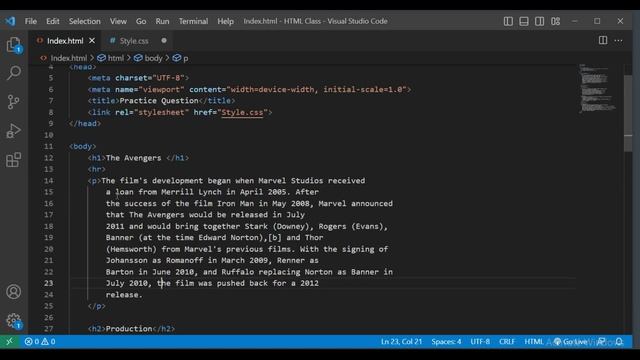This screenshot has width=640, height=360.
Task: Close the Index.html tab
Action: point(92,41)
